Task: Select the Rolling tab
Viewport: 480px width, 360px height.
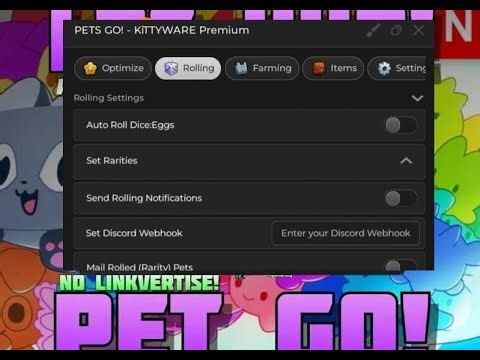Action: pos(188,68)
